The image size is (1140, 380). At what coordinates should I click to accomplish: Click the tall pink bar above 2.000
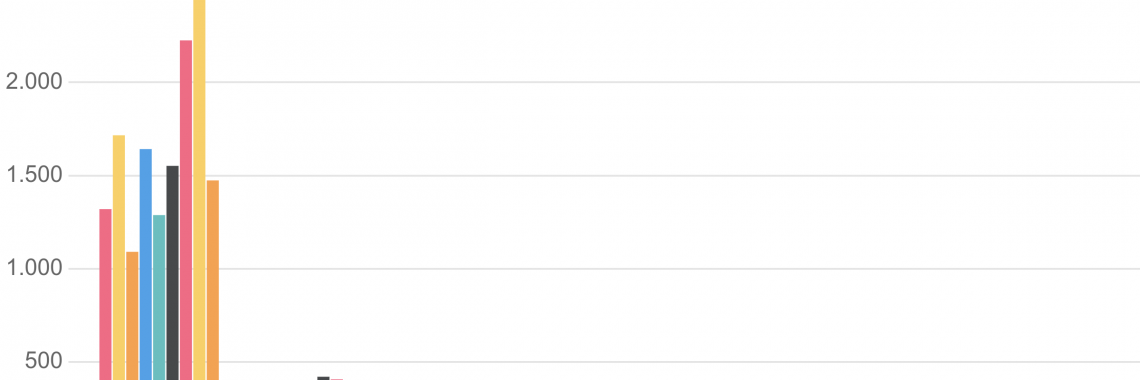[x=186, y=210]
